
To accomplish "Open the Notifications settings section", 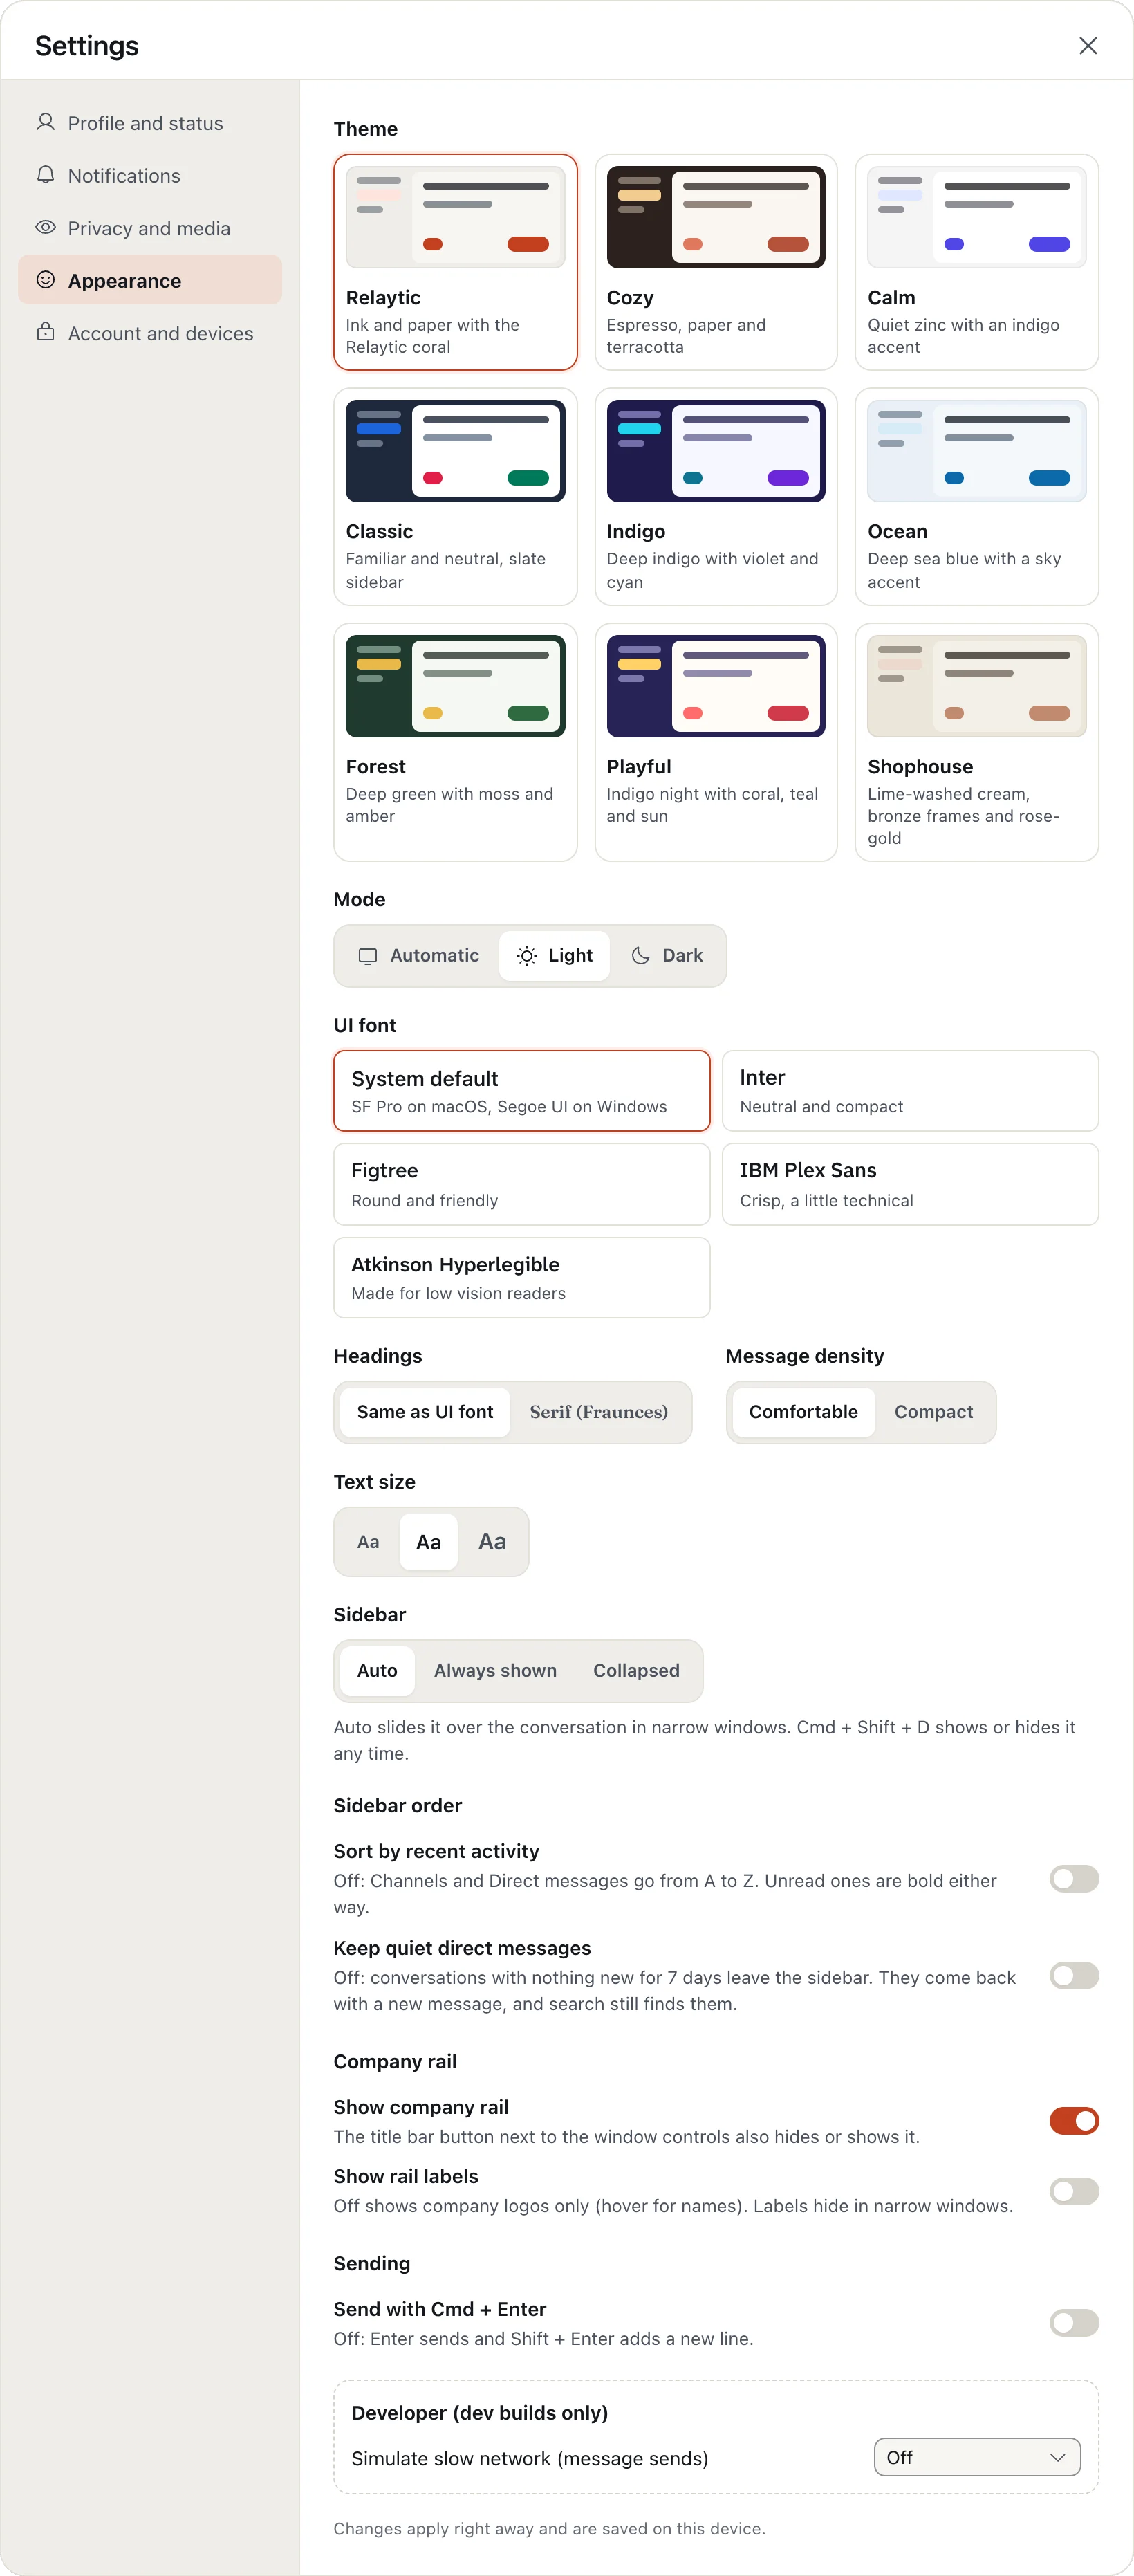I will 150,175.
